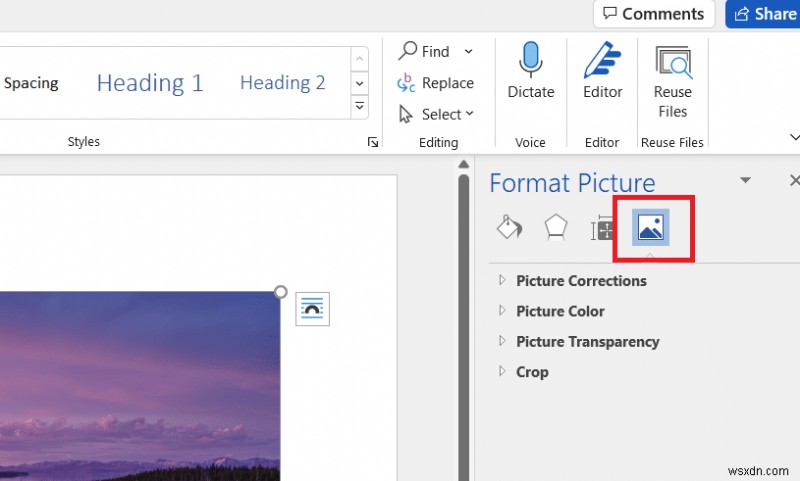The image size is (800, 481).
Task: Open the Reuse Files icon
Action: click(x=672, y=62)
